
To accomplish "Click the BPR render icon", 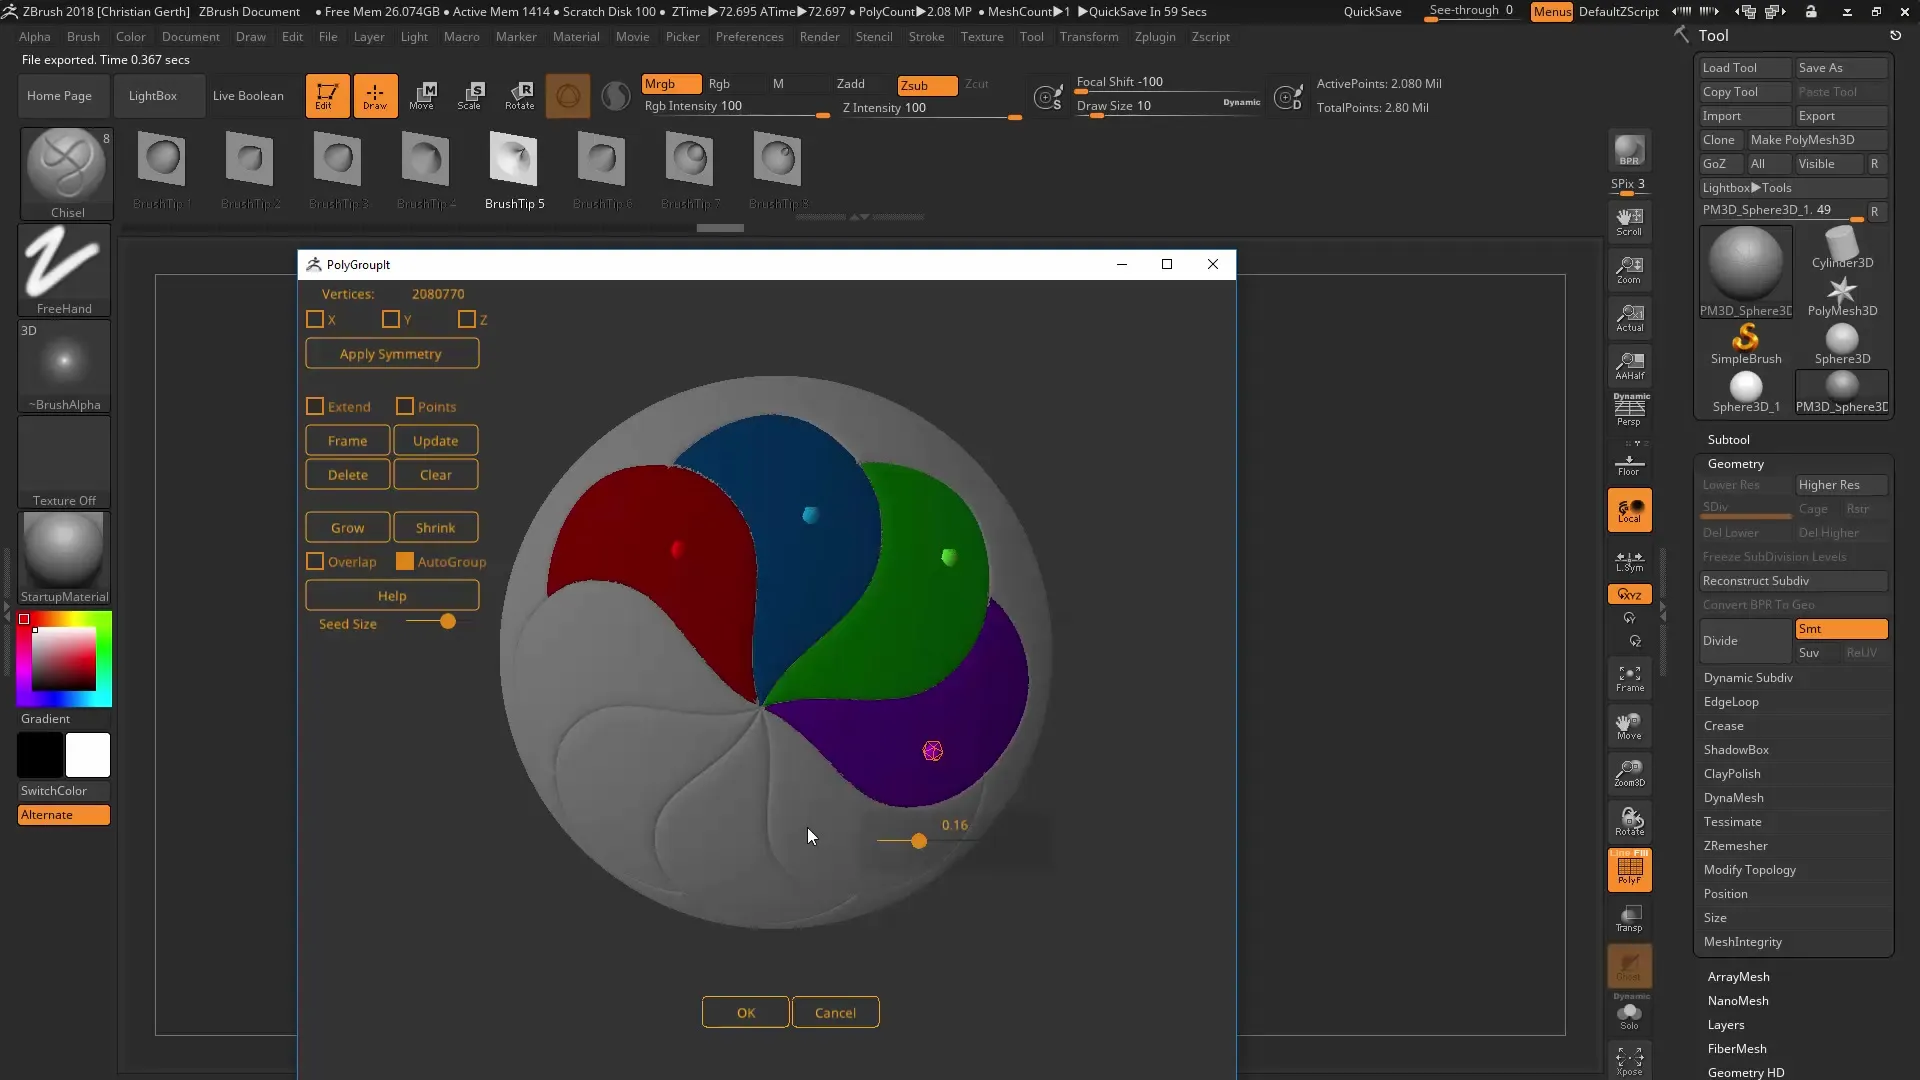I will [1629, 151].
